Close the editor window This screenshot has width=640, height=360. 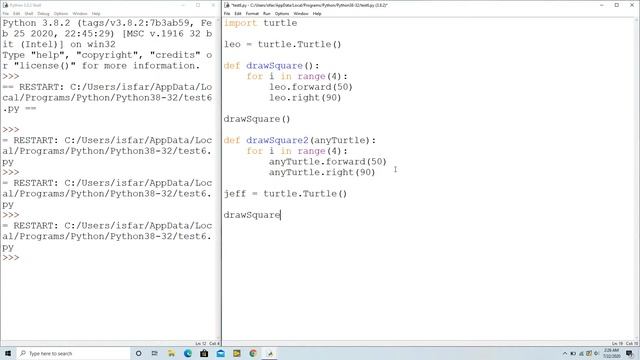pyautogui.click(x=632, y=5)
